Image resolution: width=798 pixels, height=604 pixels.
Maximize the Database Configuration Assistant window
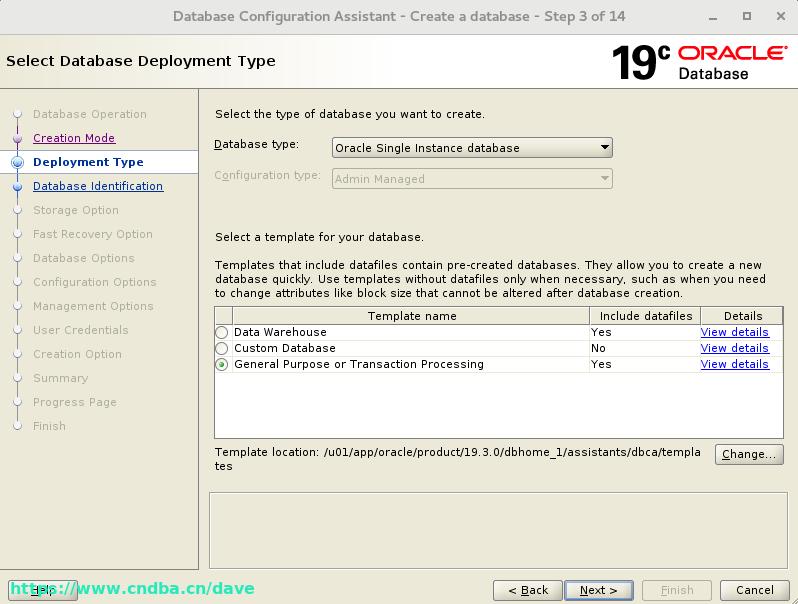click(747, 16)
